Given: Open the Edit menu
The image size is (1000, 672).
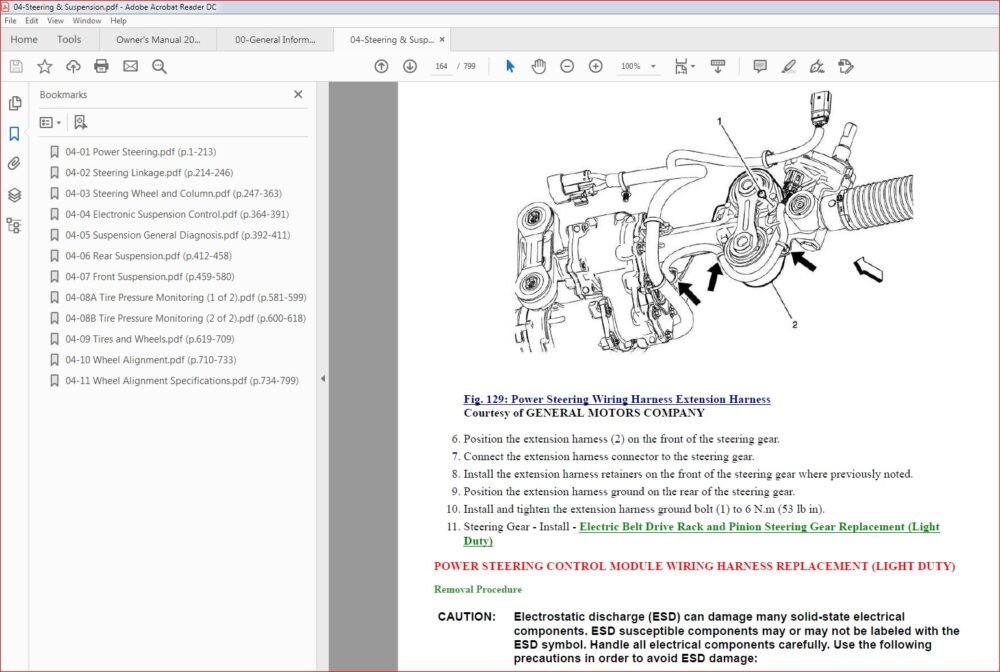Looking at the screenshot, I should (x=32, y=20).
